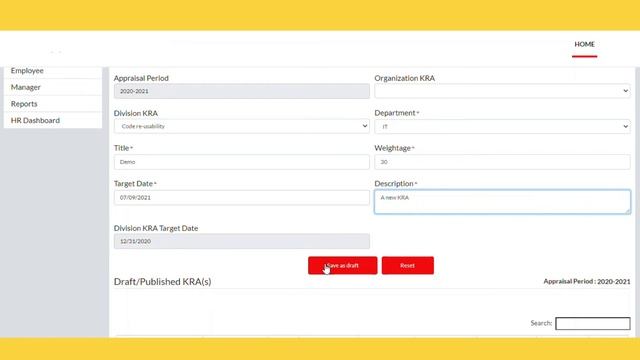
Task: Click the Appraisal Period : 2020-2021 text
Action: (x=587, y=281)
